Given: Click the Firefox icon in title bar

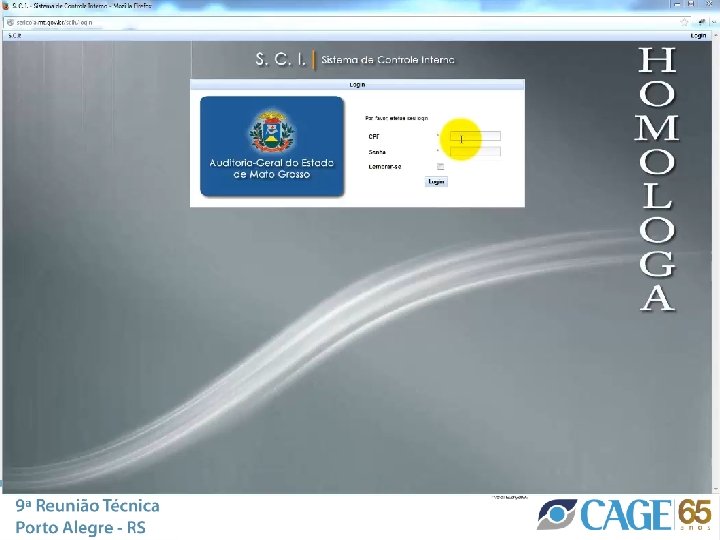Looking at the screenshot, I should coord(6,6).
